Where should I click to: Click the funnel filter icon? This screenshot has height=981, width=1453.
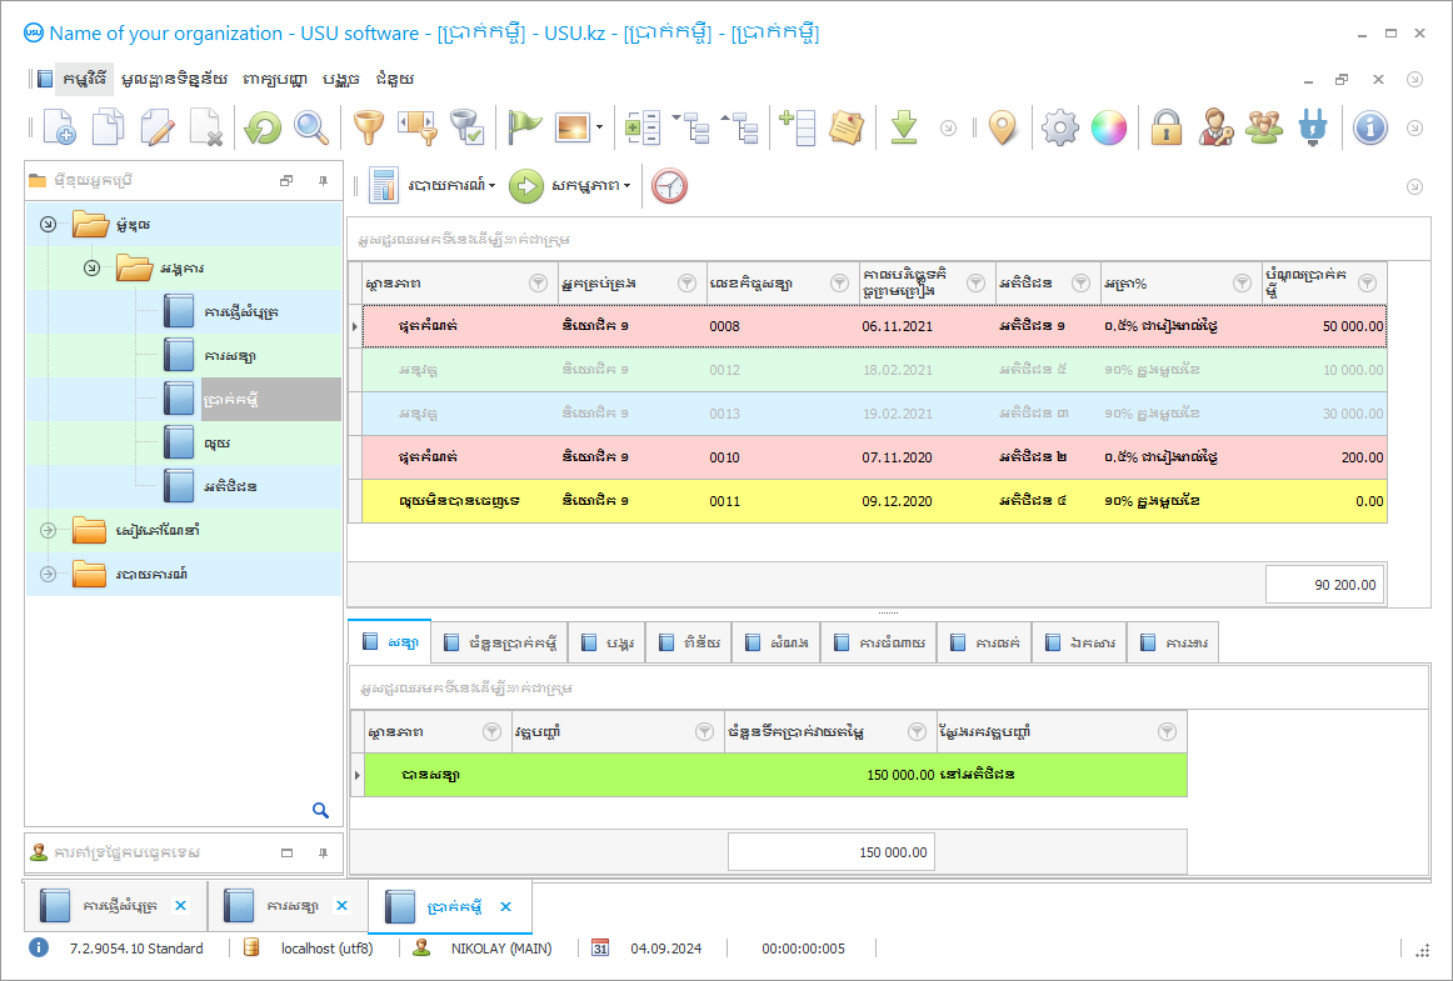pyautogui.click(x=369, y=128)
